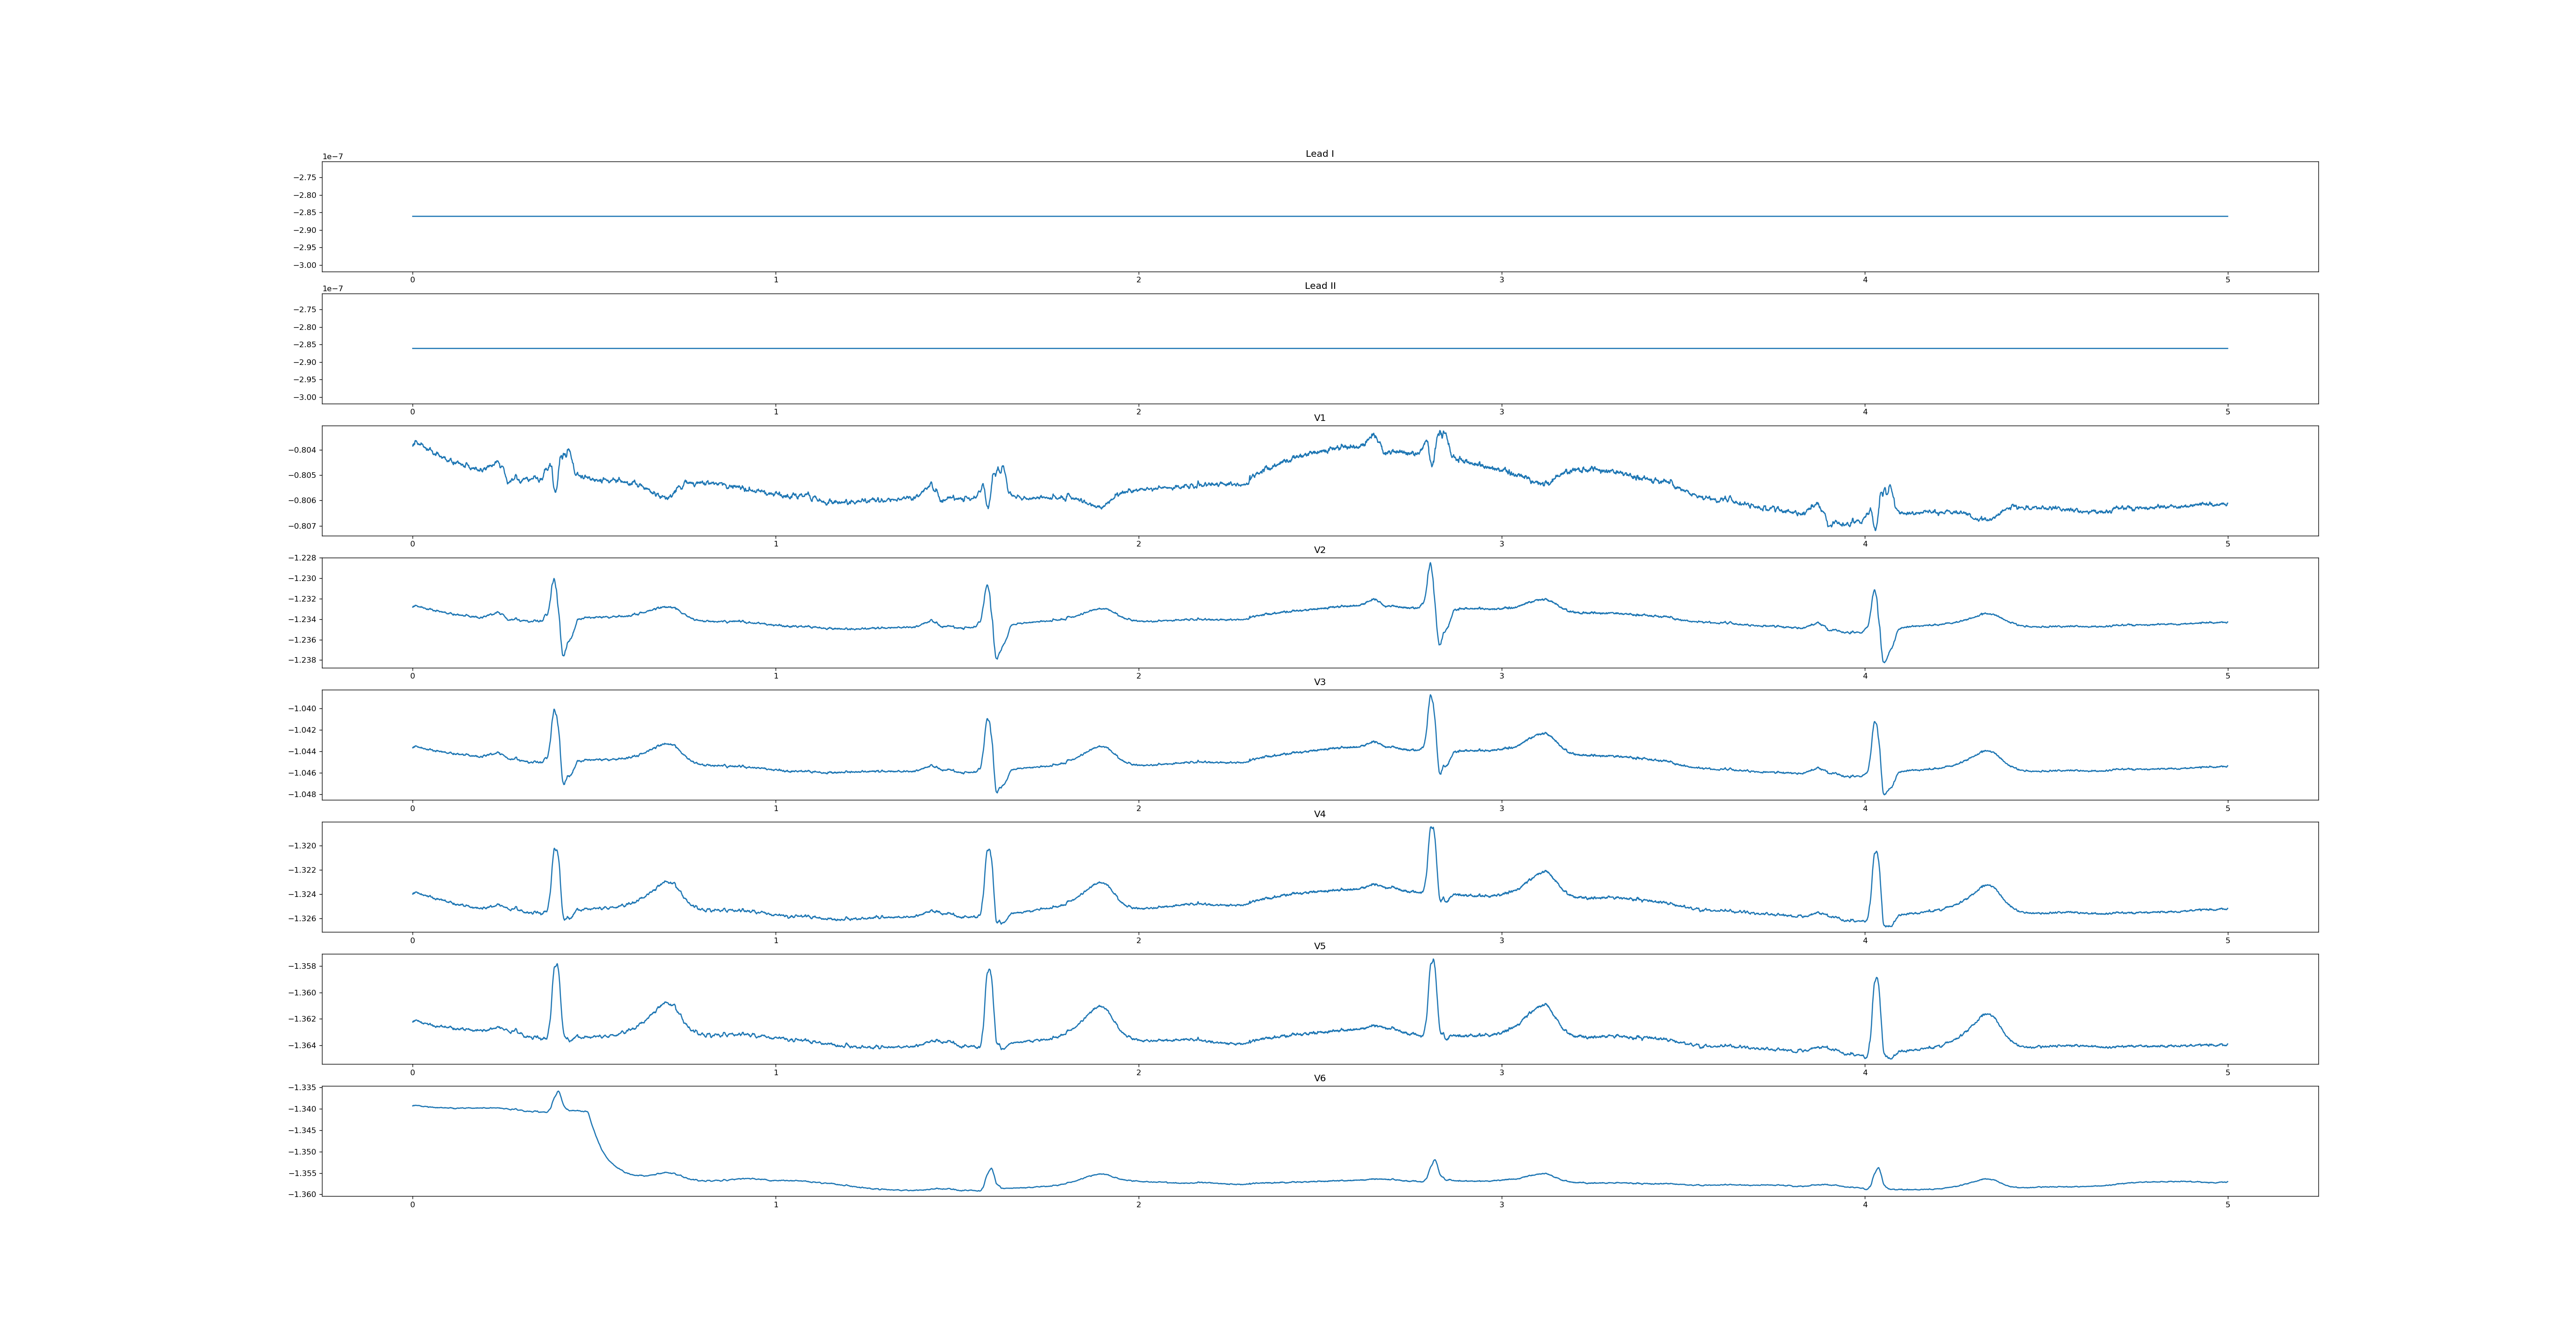Click the last R-peak in V2 trace
Image resolution: width=2576 pixels, height=1344 pixels.
coord(1874,591)
